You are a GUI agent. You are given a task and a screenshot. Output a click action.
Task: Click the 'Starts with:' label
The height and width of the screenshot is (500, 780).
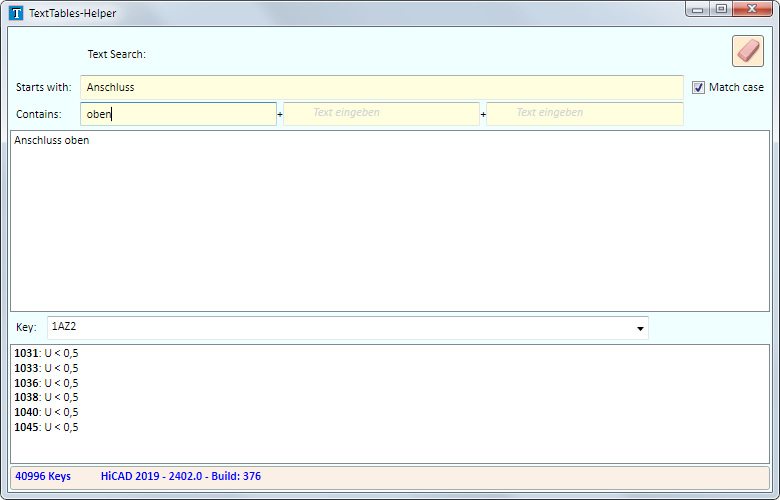point(44,88)
